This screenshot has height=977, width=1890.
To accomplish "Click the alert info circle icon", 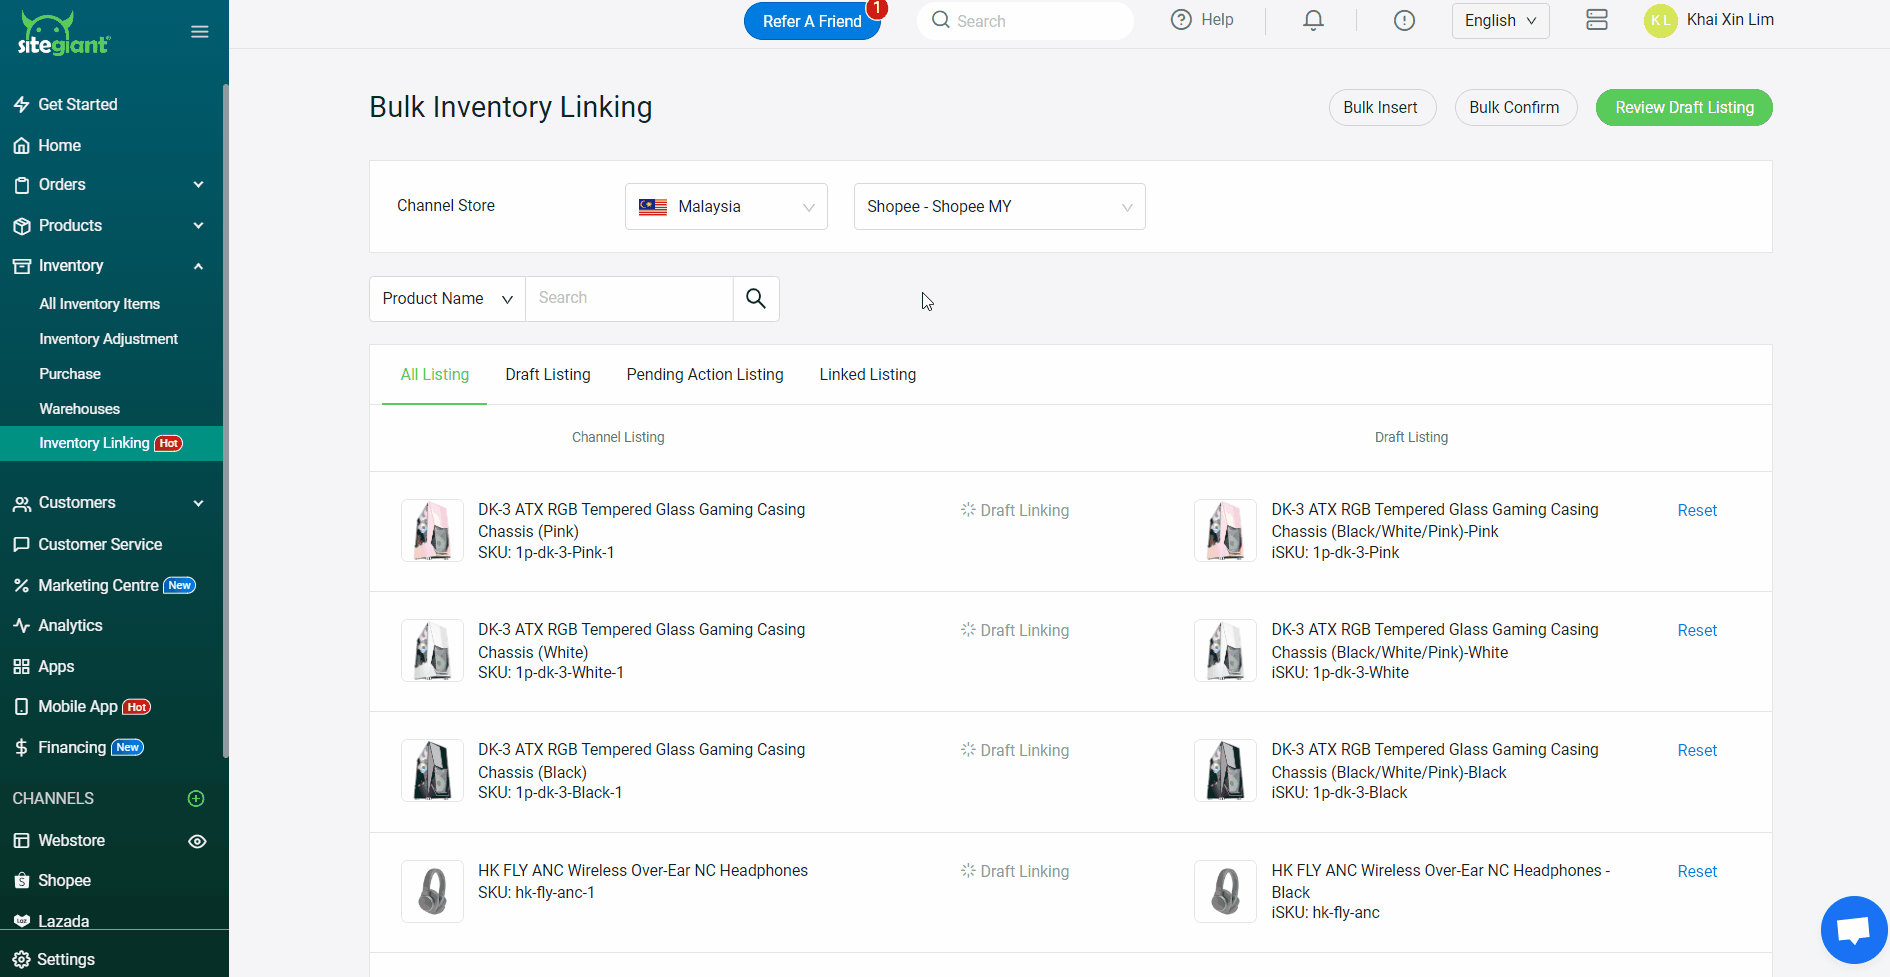I will 1404,21.
